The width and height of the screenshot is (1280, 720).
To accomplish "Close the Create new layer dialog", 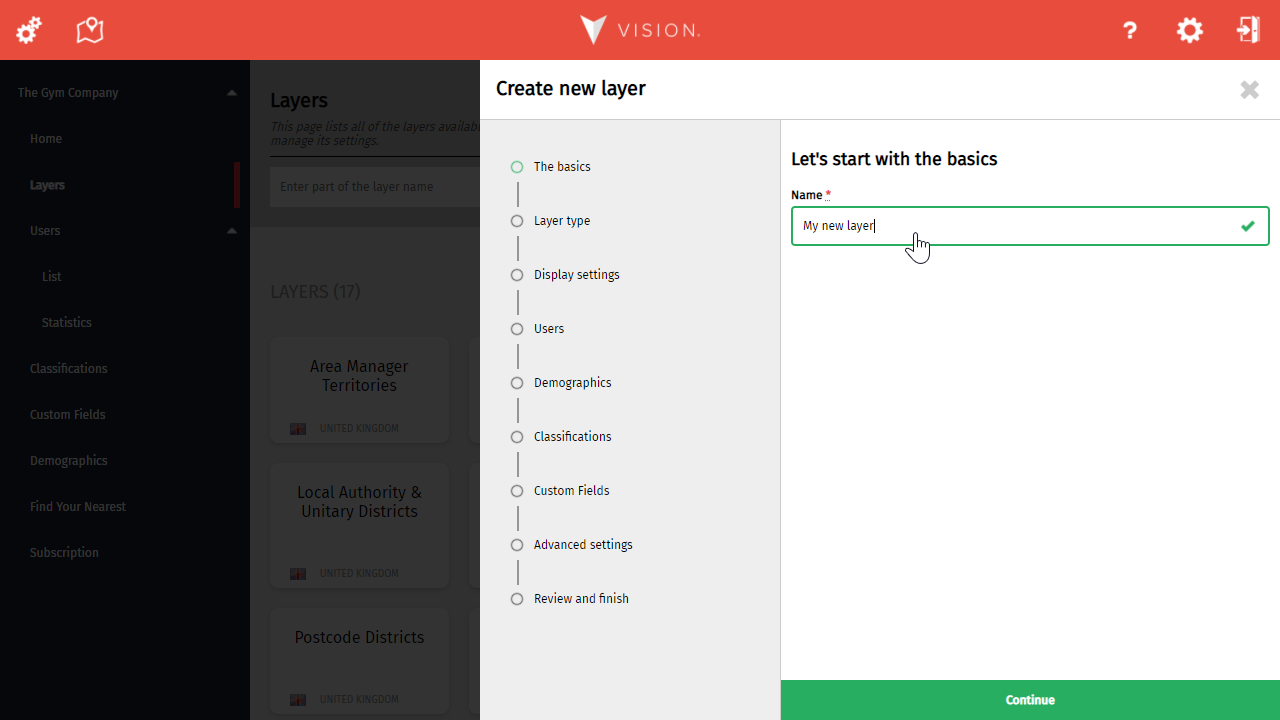I will pos(1249,90).
